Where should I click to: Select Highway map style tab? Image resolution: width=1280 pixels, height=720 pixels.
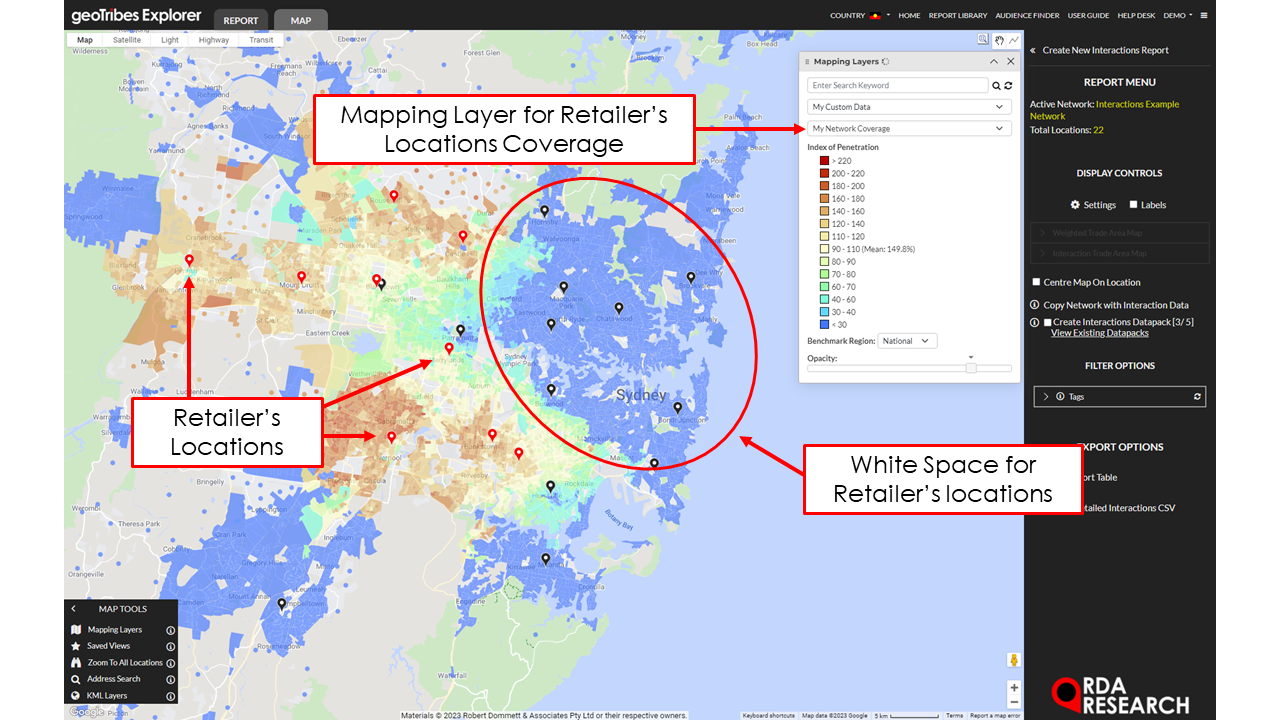click(214, 40)
